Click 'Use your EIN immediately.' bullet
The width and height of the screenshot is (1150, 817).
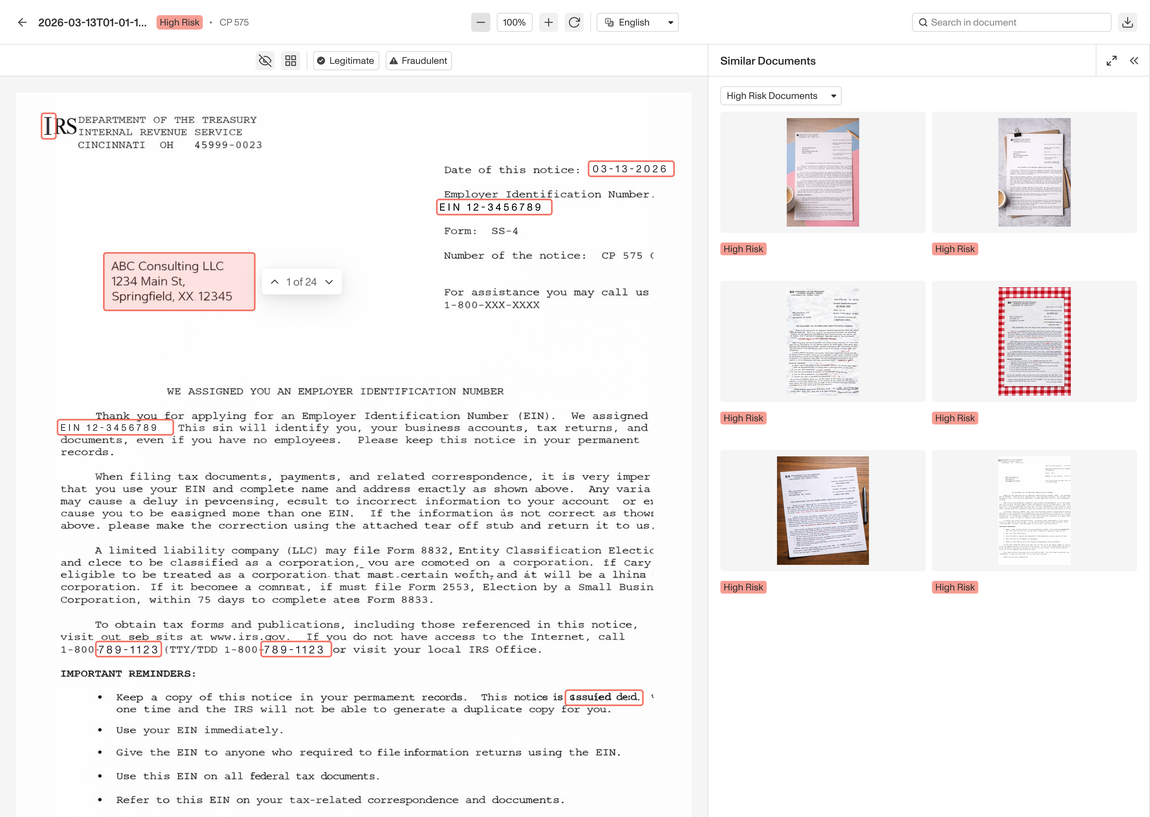click(199, 730)
